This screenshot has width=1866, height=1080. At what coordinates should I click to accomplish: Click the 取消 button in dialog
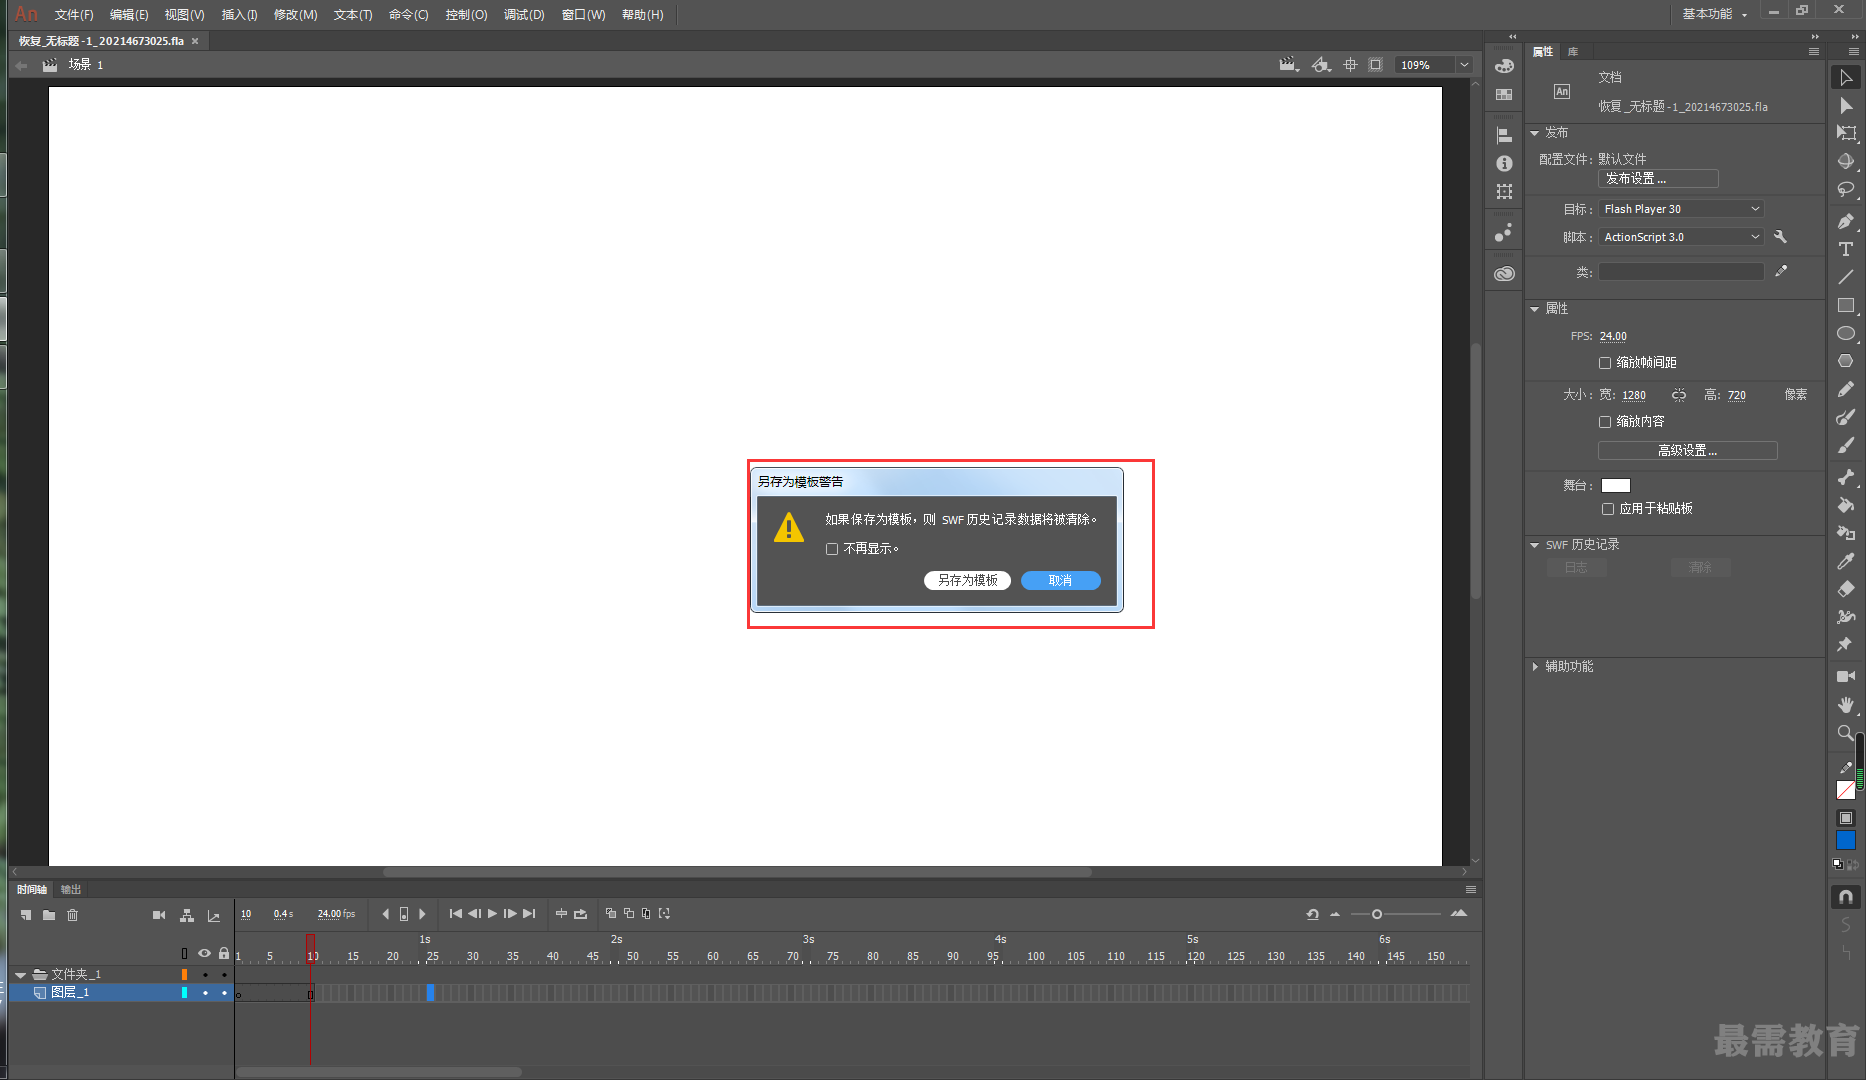coord(1060,580)
